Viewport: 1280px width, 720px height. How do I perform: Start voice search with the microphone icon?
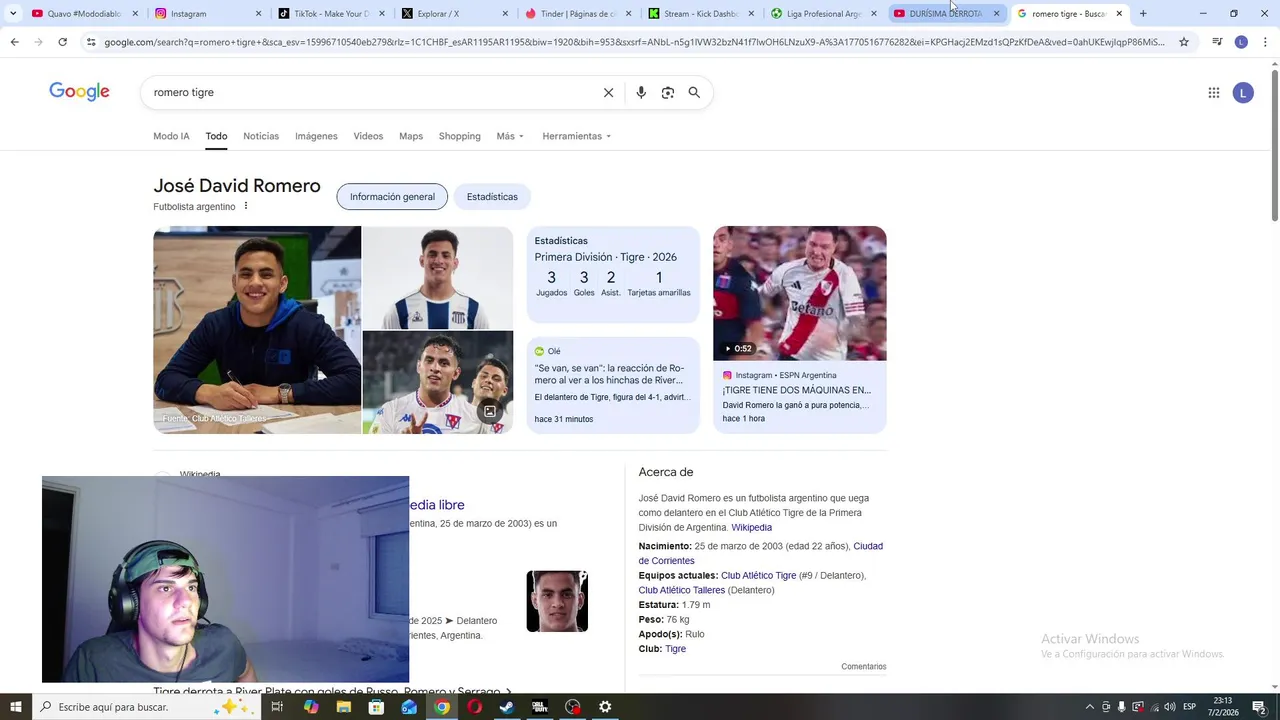(641, 92)
